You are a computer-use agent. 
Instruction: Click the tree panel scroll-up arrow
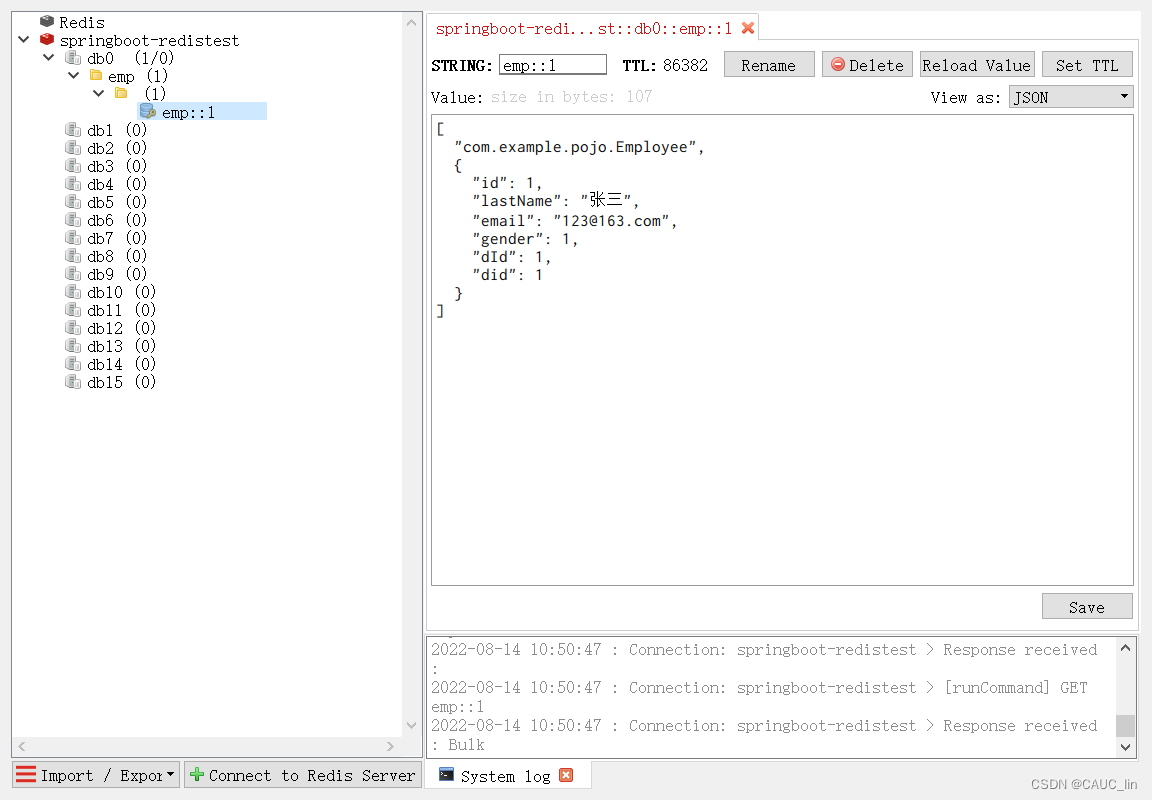pyautogui.click(x=411, y=23)
